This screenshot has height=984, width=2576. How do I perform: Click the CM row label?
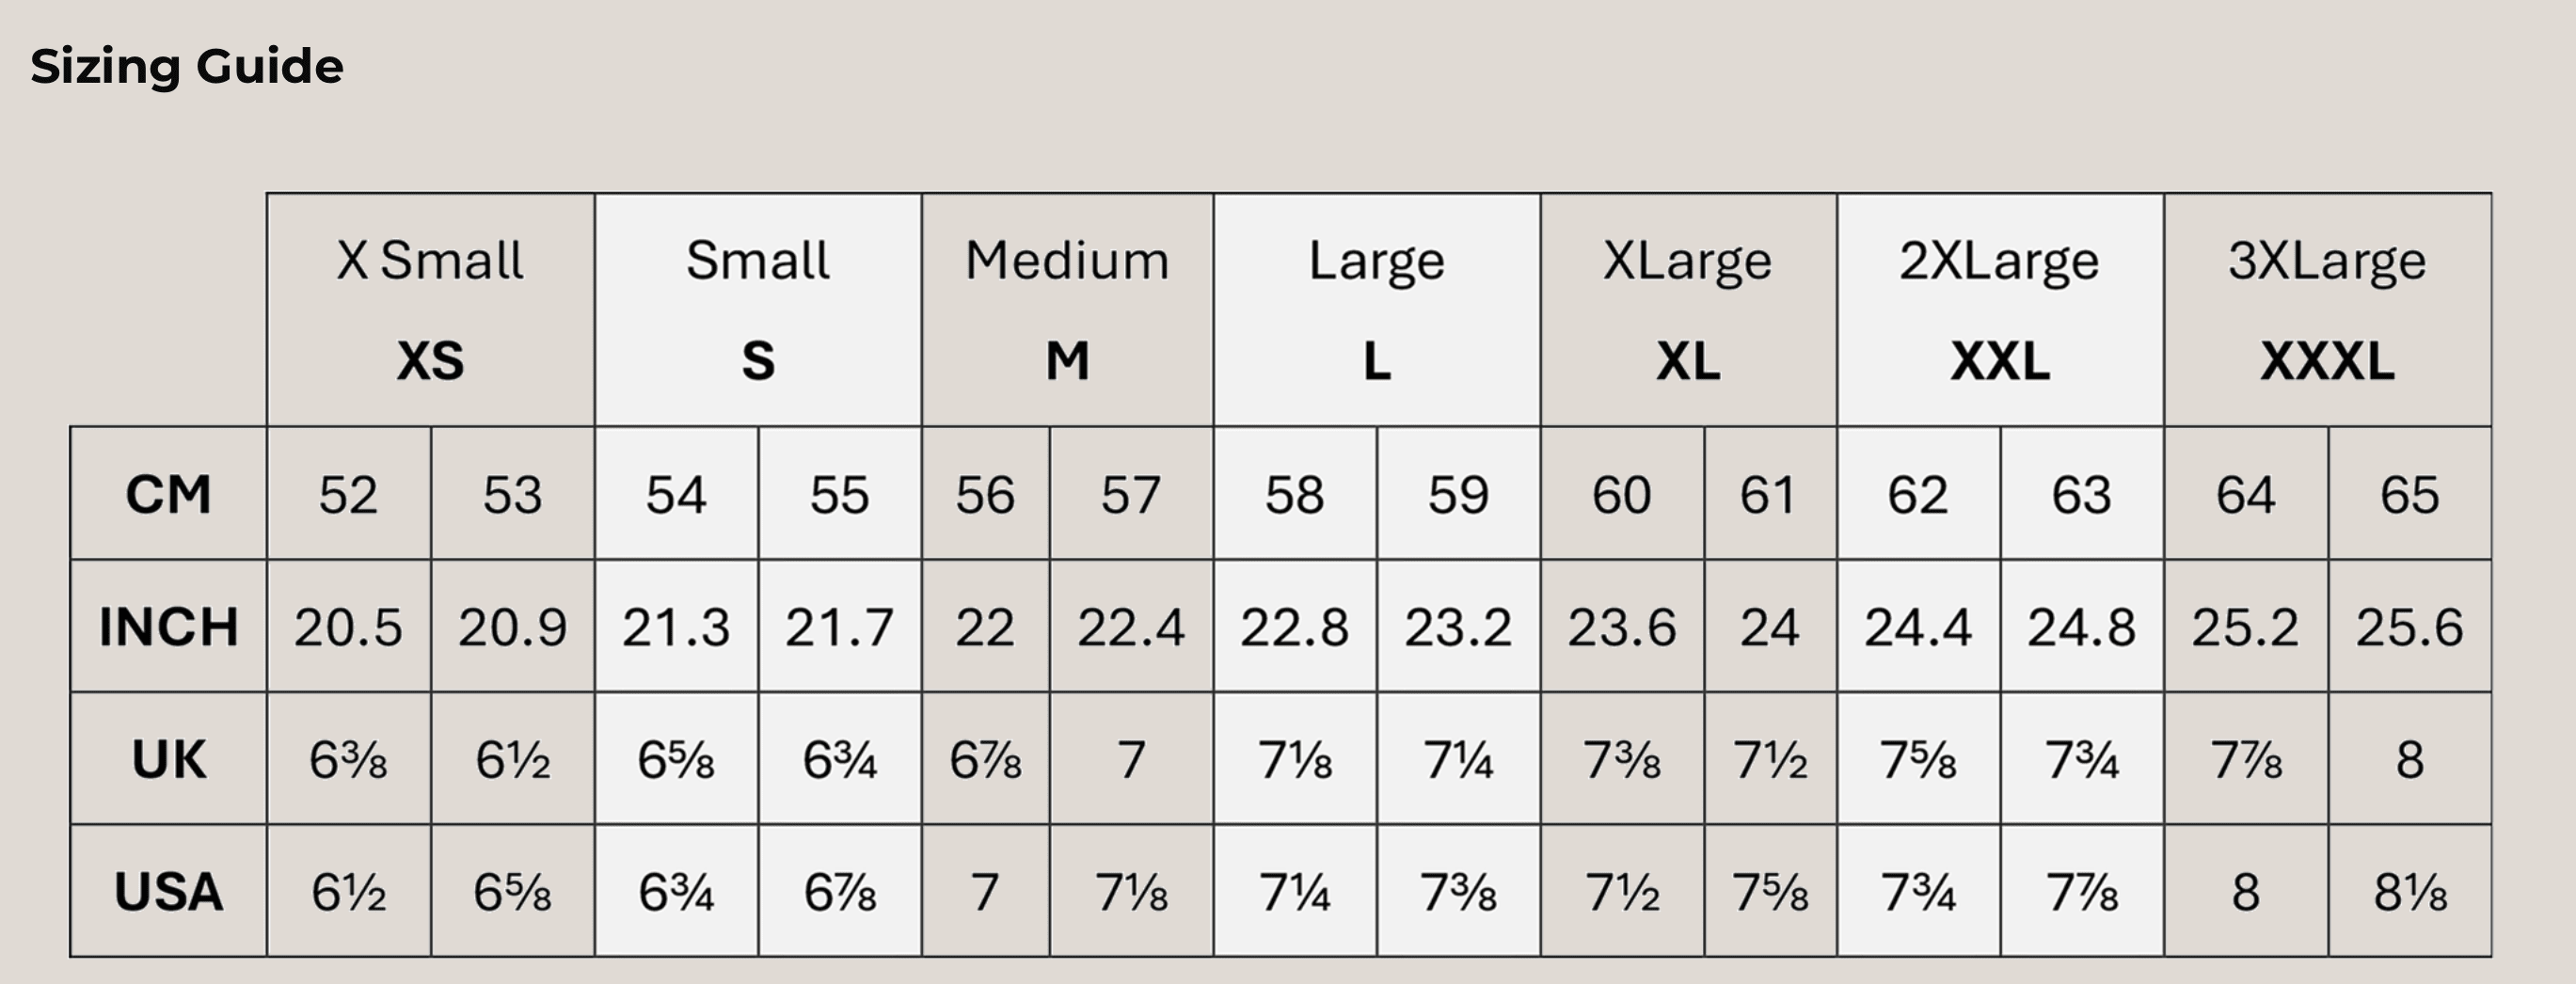[x=168, y=494]
